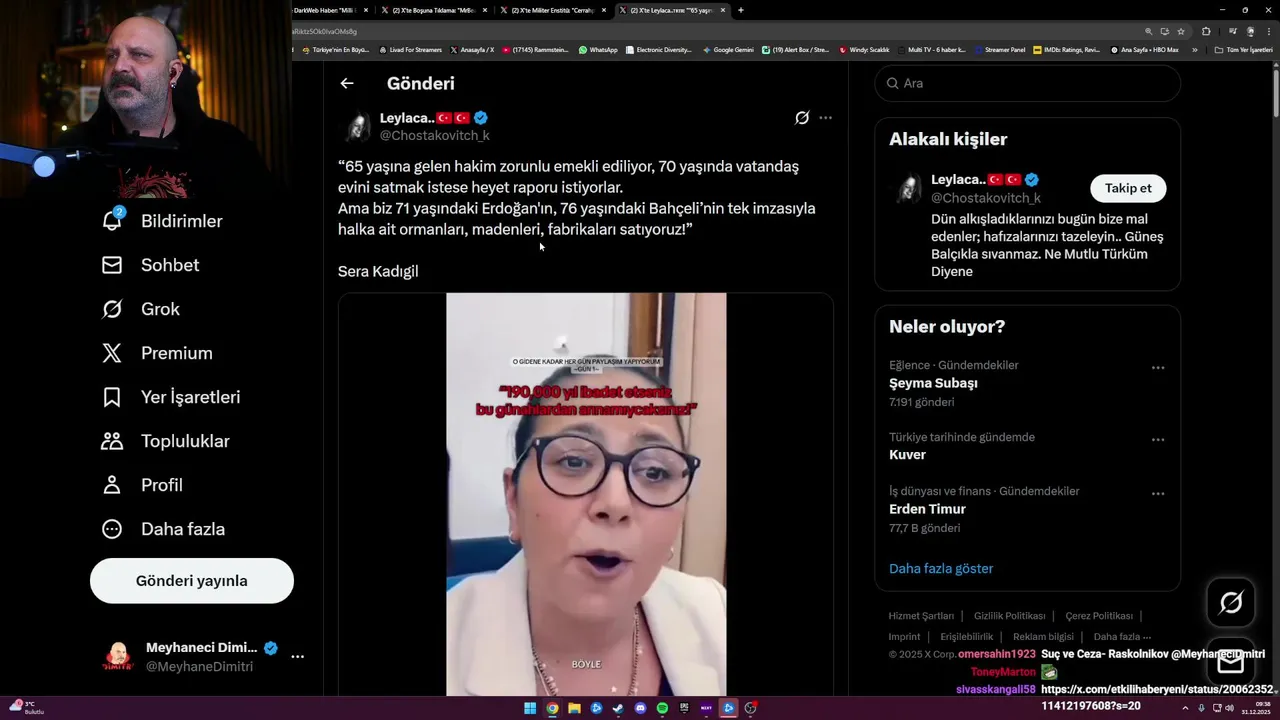Screen dimensions: 1280x720
Task: Click the Grok icon on Leylaca's post
Action: [x=802, y=118]
